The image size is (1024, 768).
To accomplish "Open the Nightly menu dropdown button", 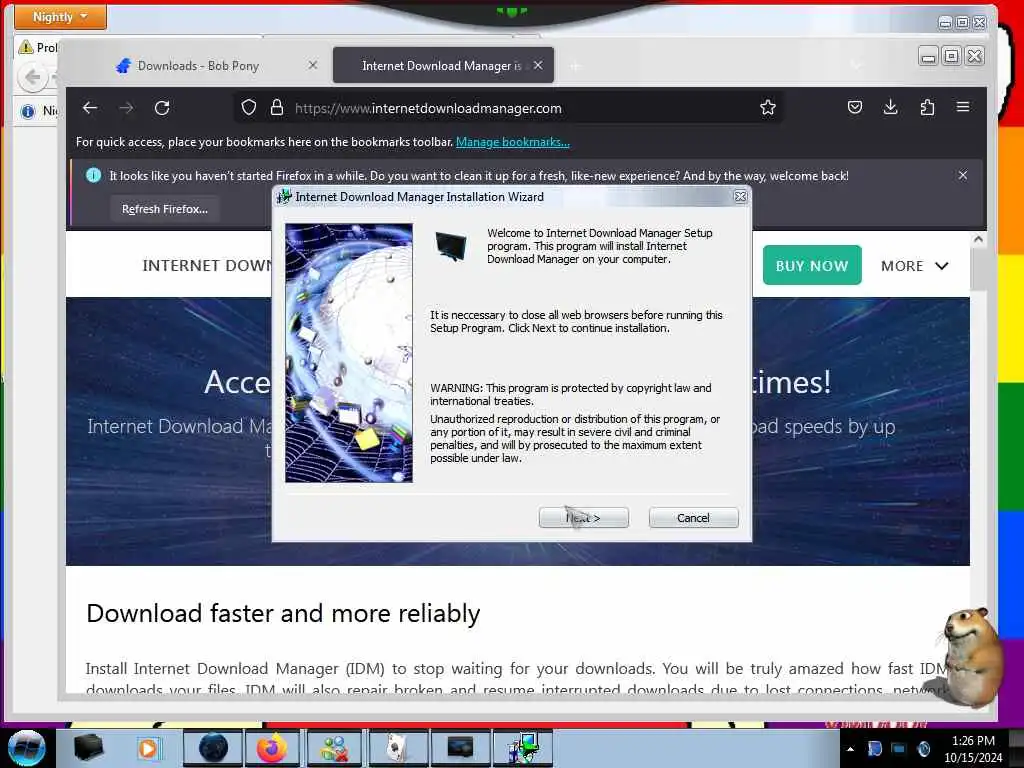I will click(60, 17).
